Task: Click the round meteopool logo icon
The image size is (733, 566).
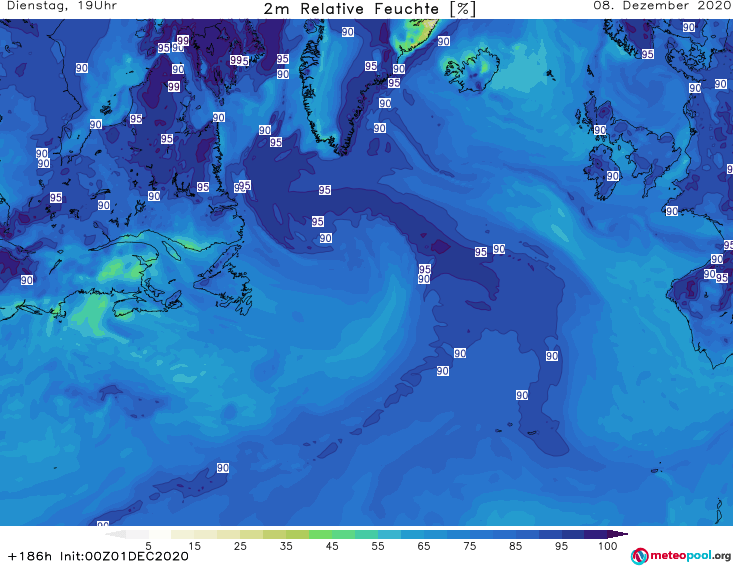Action: [x=639, y=556]
